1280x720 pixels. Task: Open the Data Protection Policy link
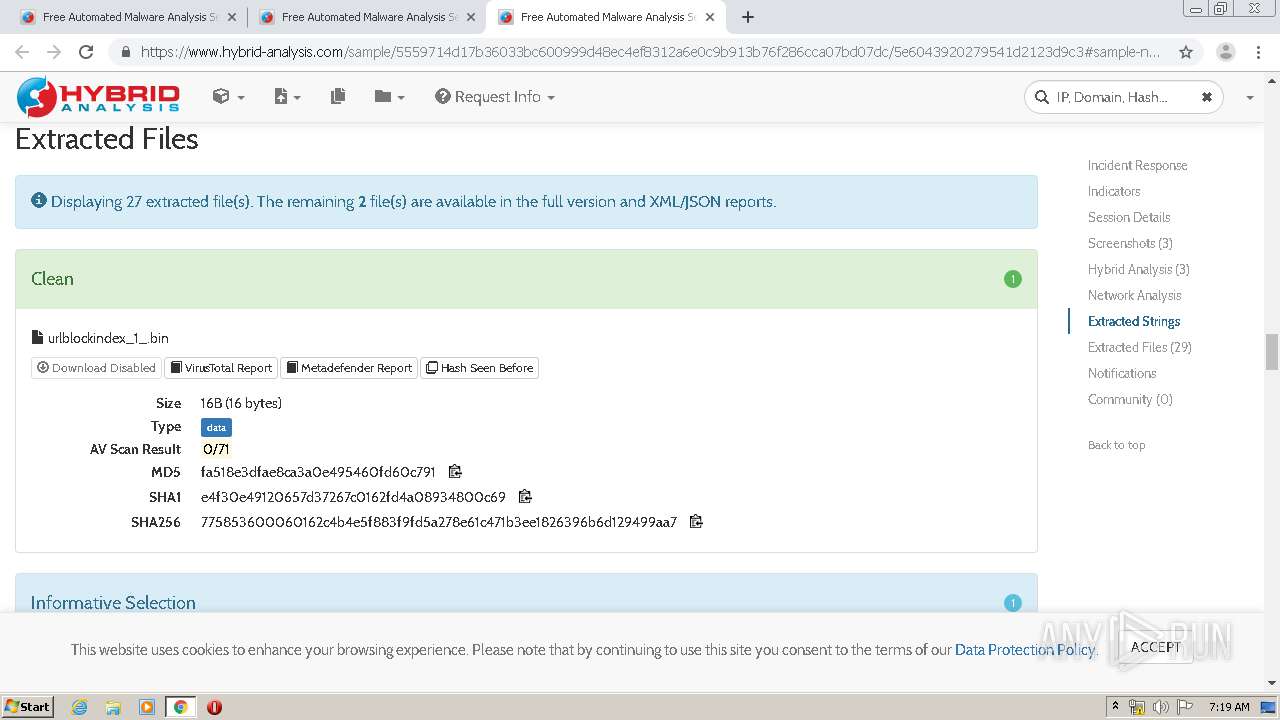1026,649
